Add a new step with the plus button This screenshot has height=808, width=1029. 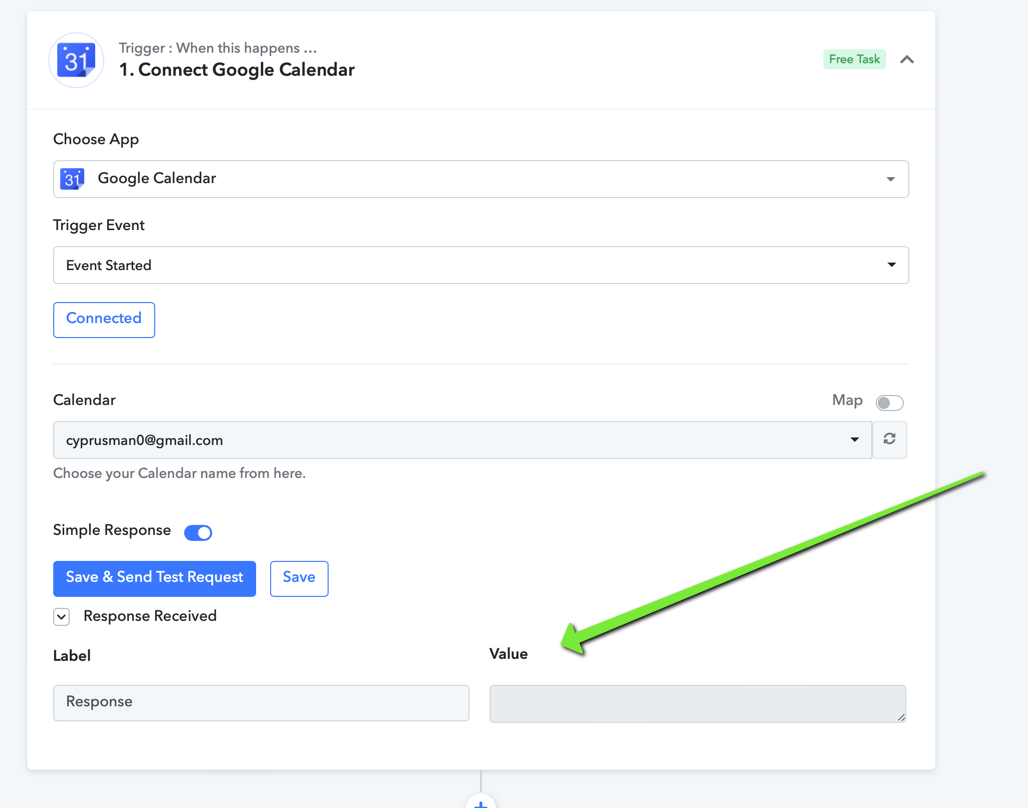(480, 802)
